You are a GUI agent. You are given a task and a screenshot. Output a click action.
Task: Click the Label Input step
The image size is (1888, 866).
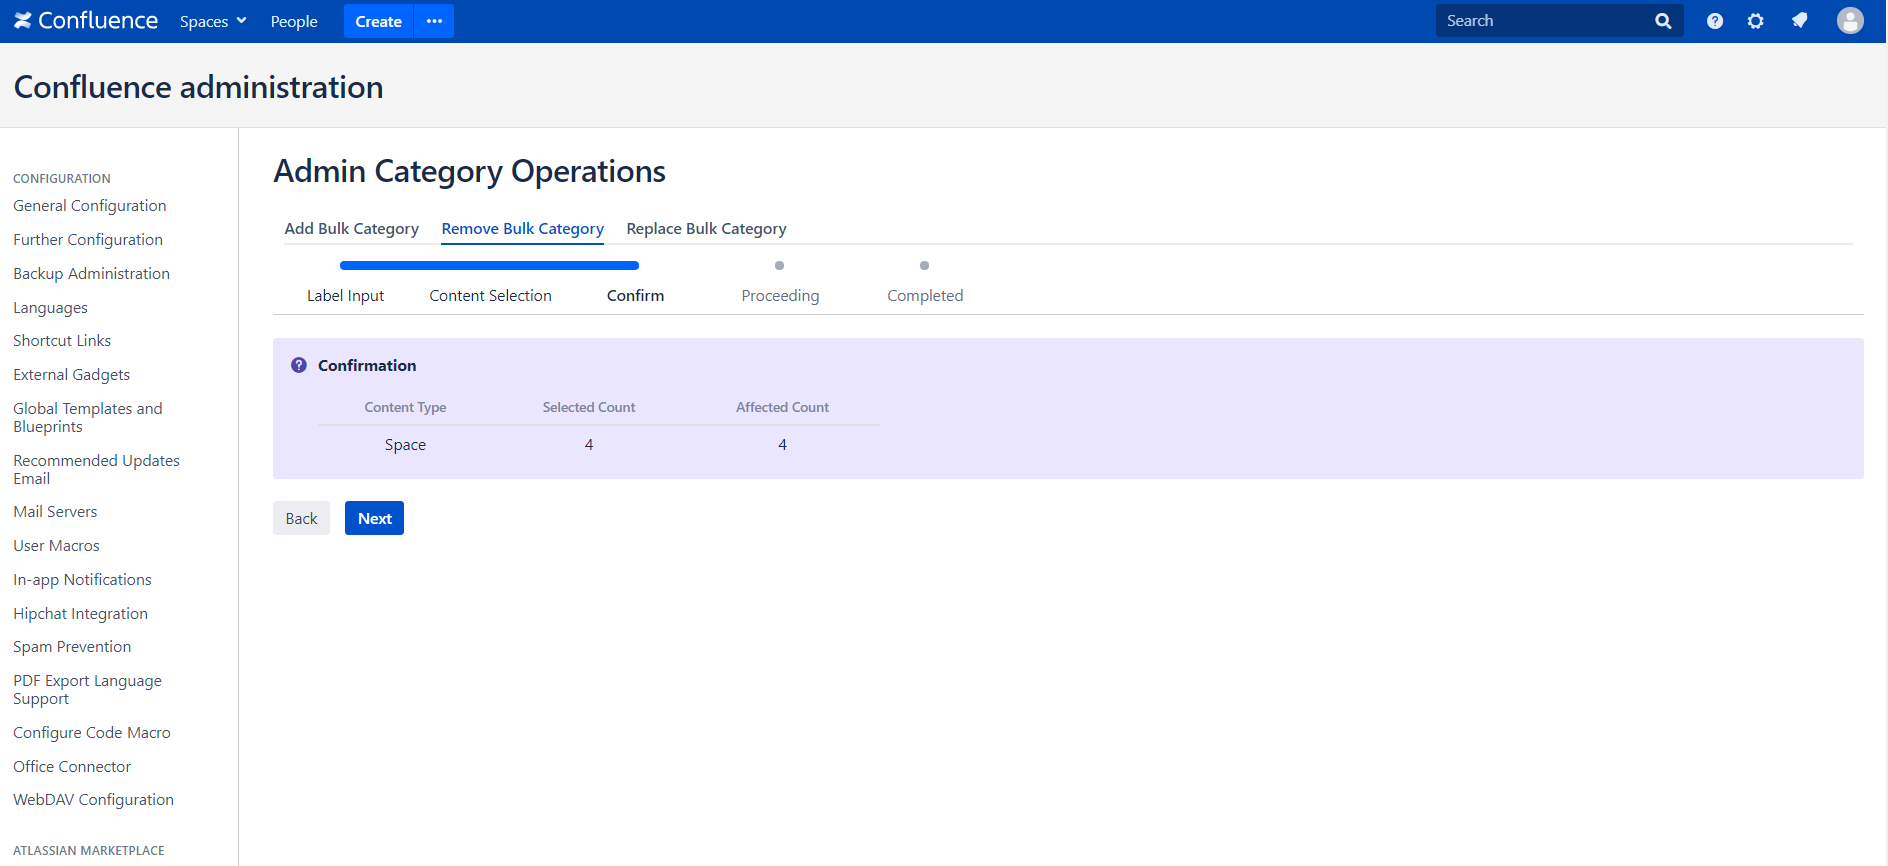pyautogui.click(x=345, y=296)
